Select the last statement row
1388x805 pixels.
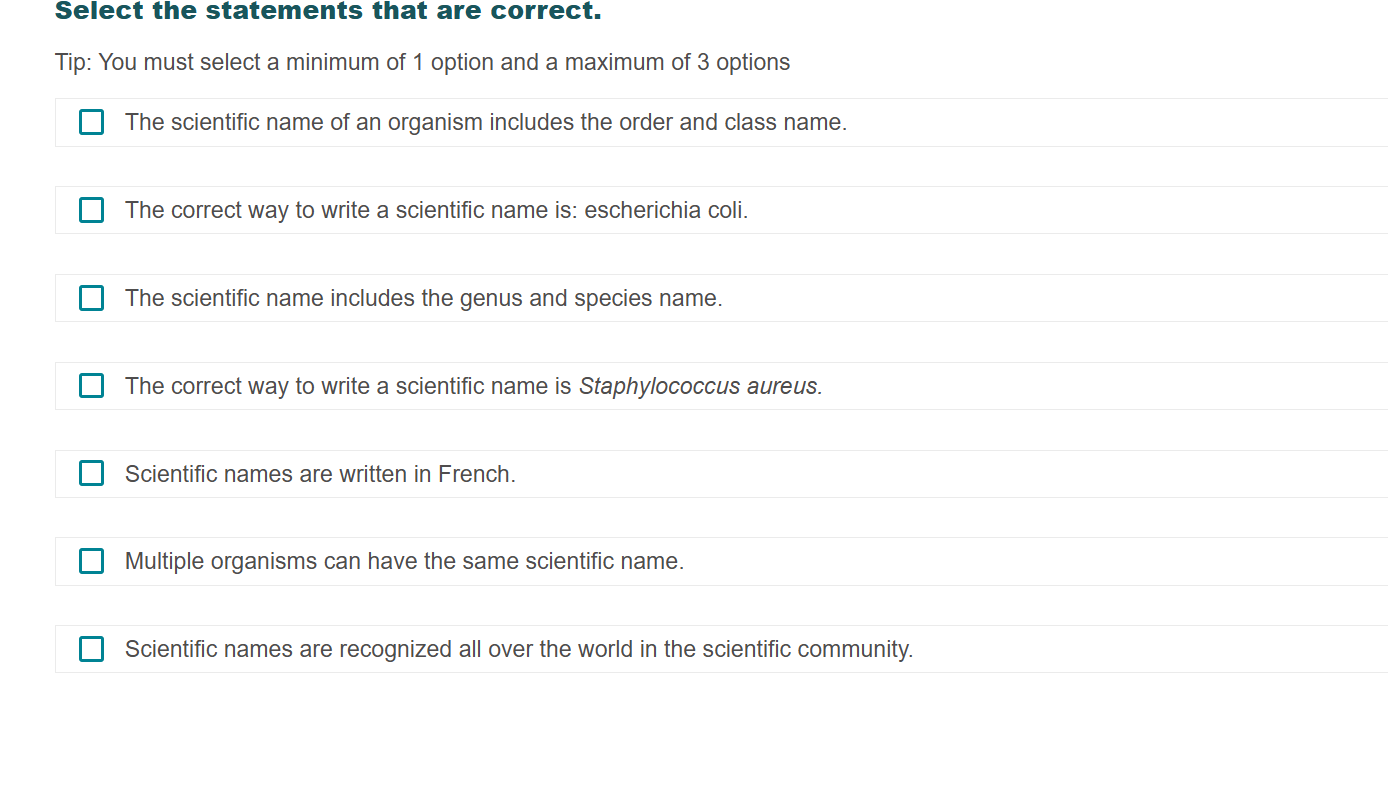coord(518,649)
